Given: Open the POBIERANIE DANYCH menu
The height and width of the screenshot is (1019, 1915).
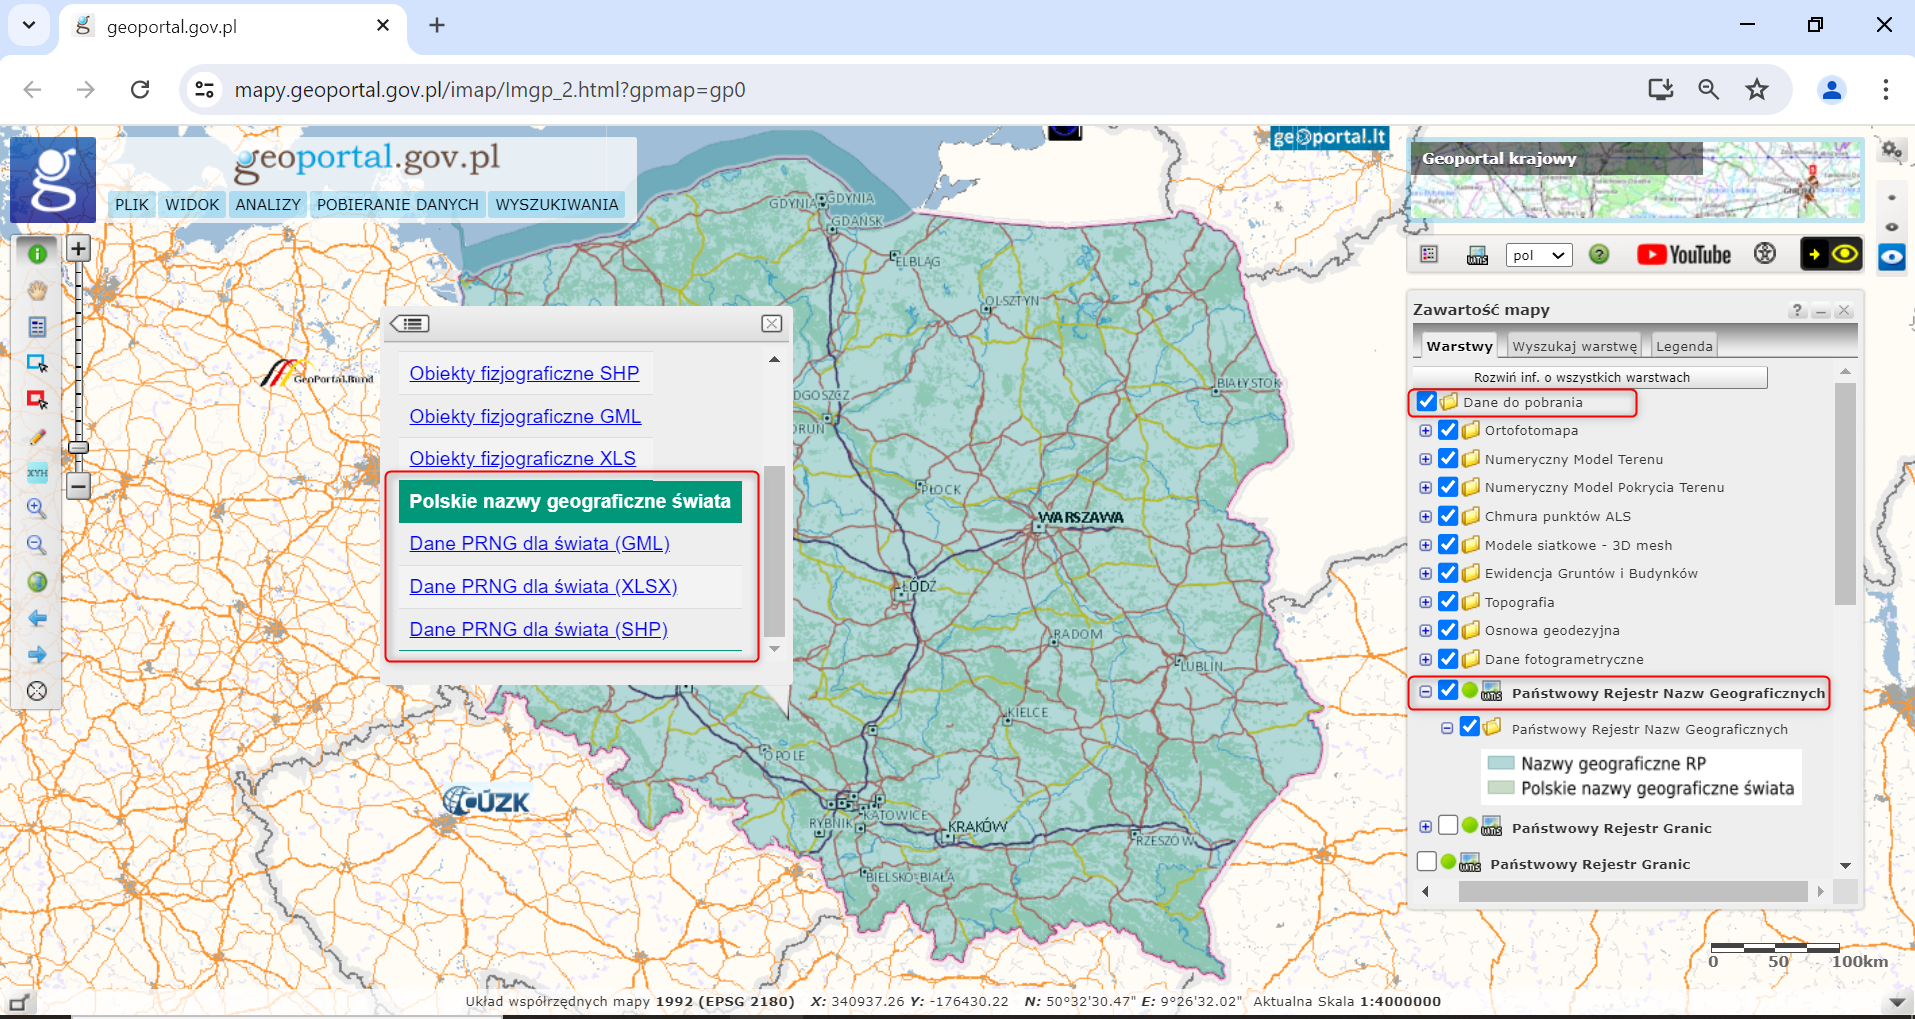Looking at the screenshot, I should 397,205.
